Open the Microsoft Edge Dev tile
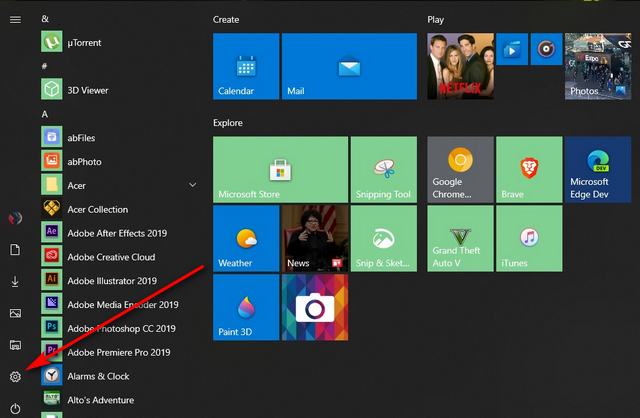Viewport: 640px width, 418px height. tap(598, 169)
